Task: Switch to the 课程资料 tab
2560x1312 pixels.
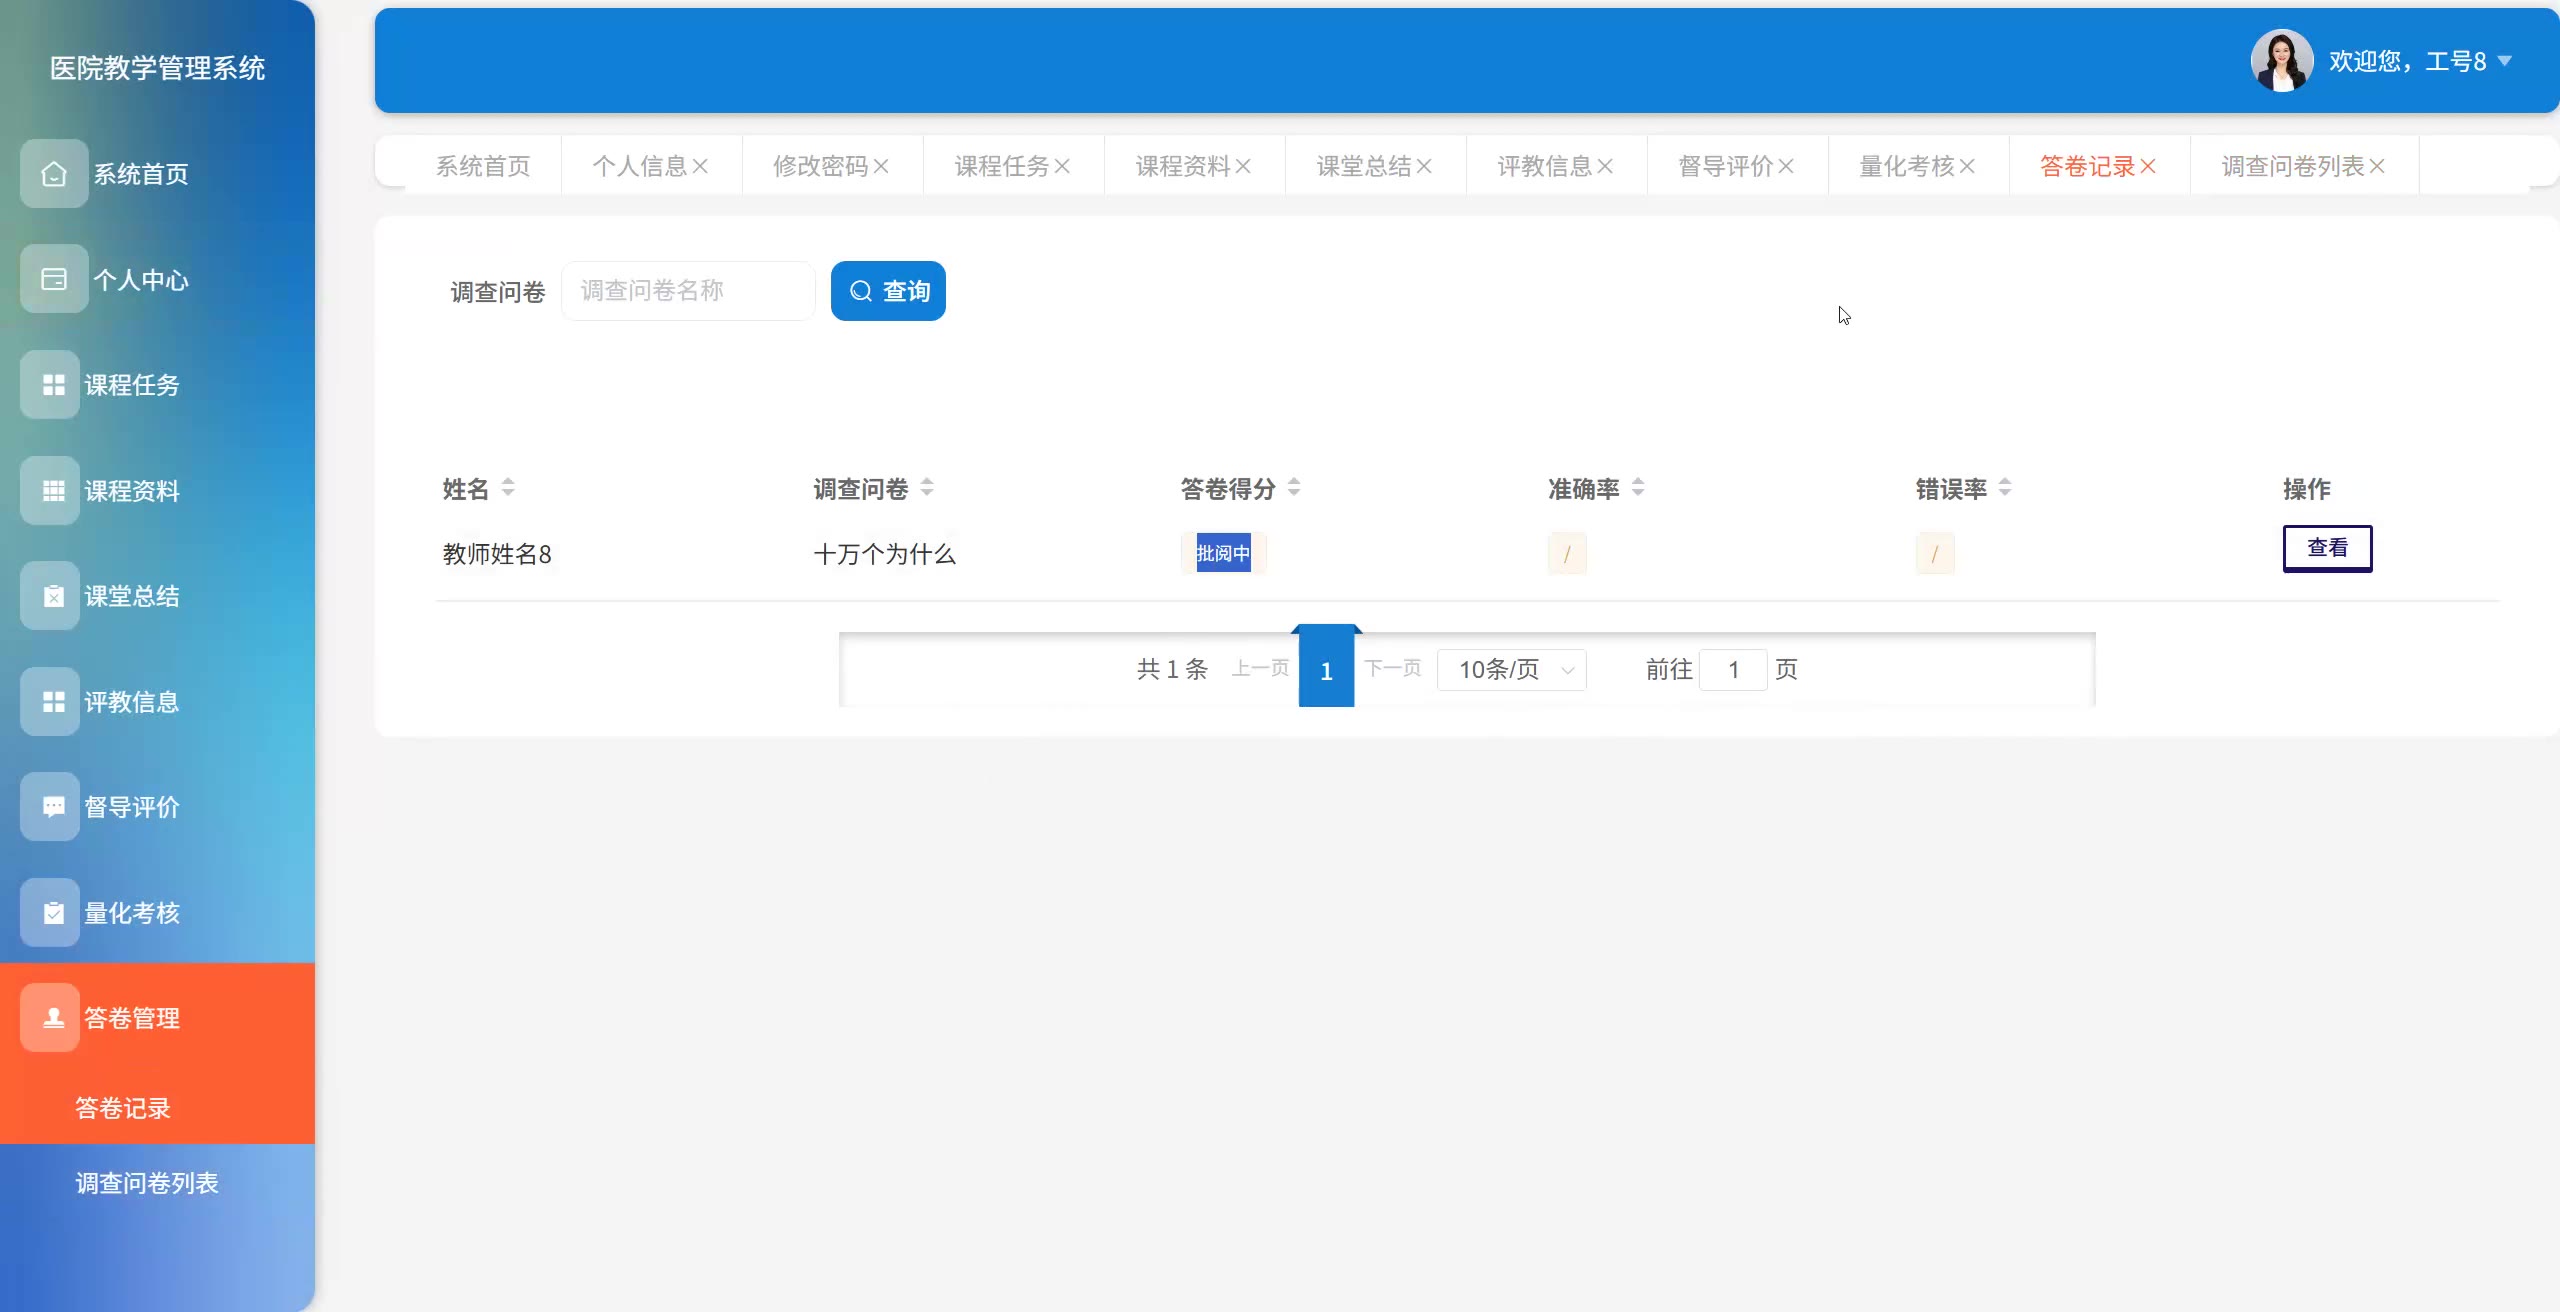Action: click(1182, 166)
